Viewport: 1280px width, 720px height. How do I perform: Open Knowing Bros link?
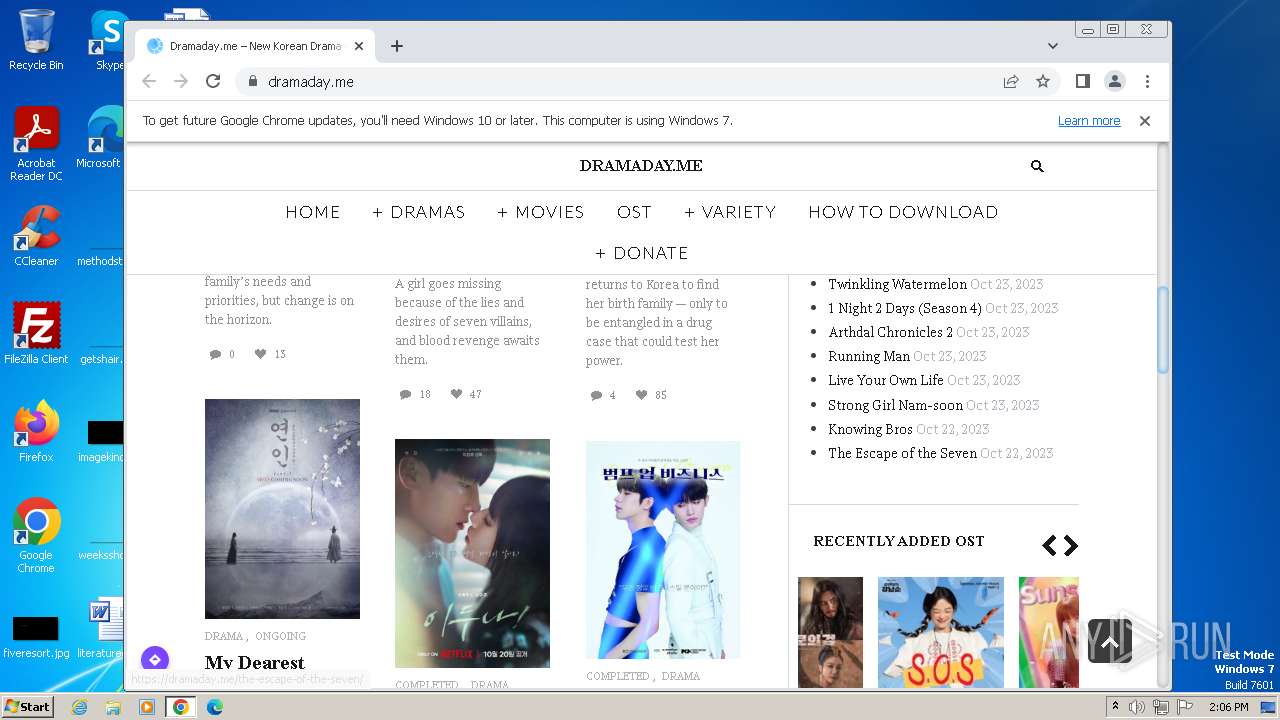click(870, 429)
